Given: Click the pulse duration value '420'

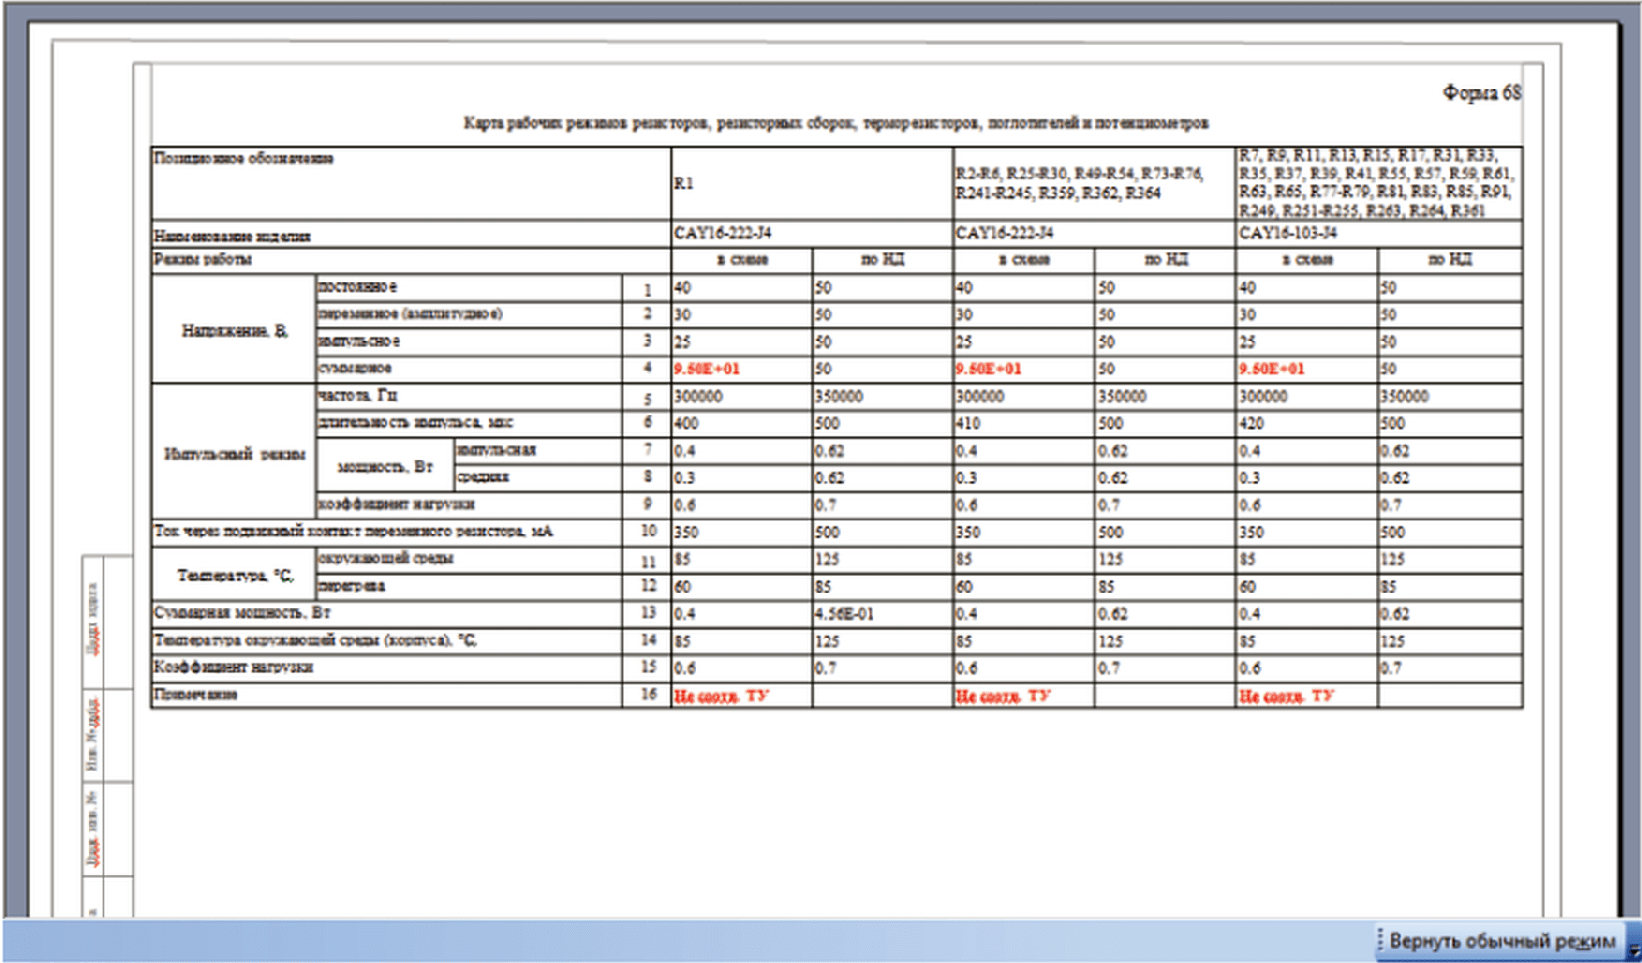Looking at the screenshot, I should tap(1251, 424).
